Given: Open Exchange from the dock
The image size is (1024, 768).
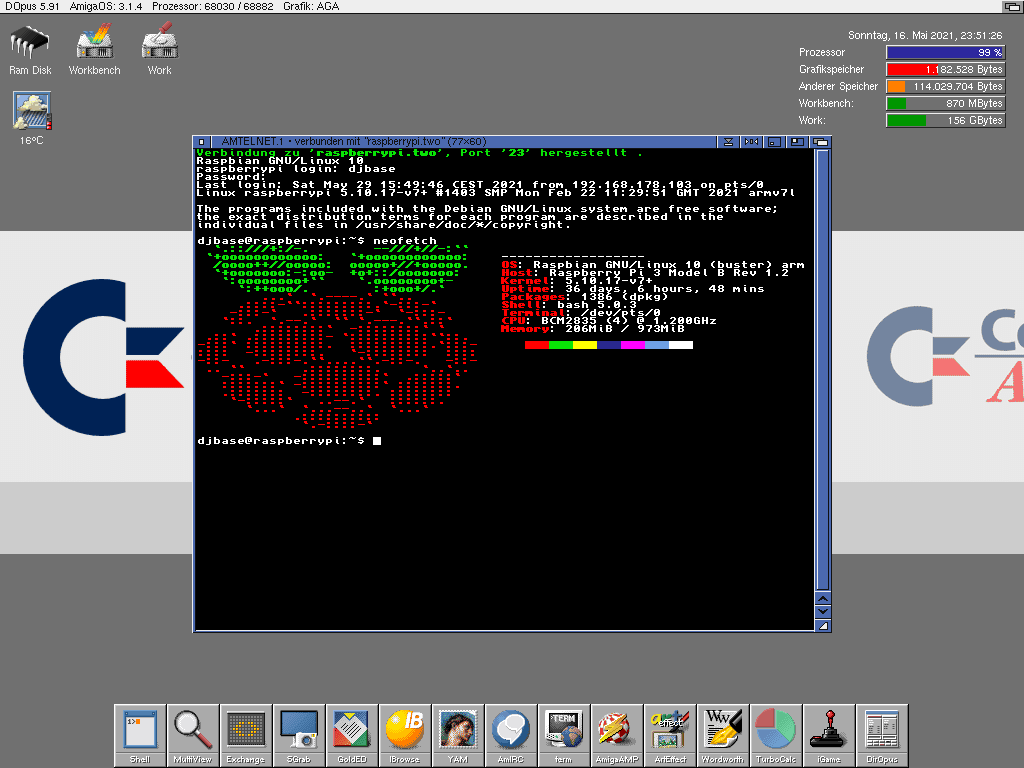Looking at the screenshot, I should coord(246,735).
